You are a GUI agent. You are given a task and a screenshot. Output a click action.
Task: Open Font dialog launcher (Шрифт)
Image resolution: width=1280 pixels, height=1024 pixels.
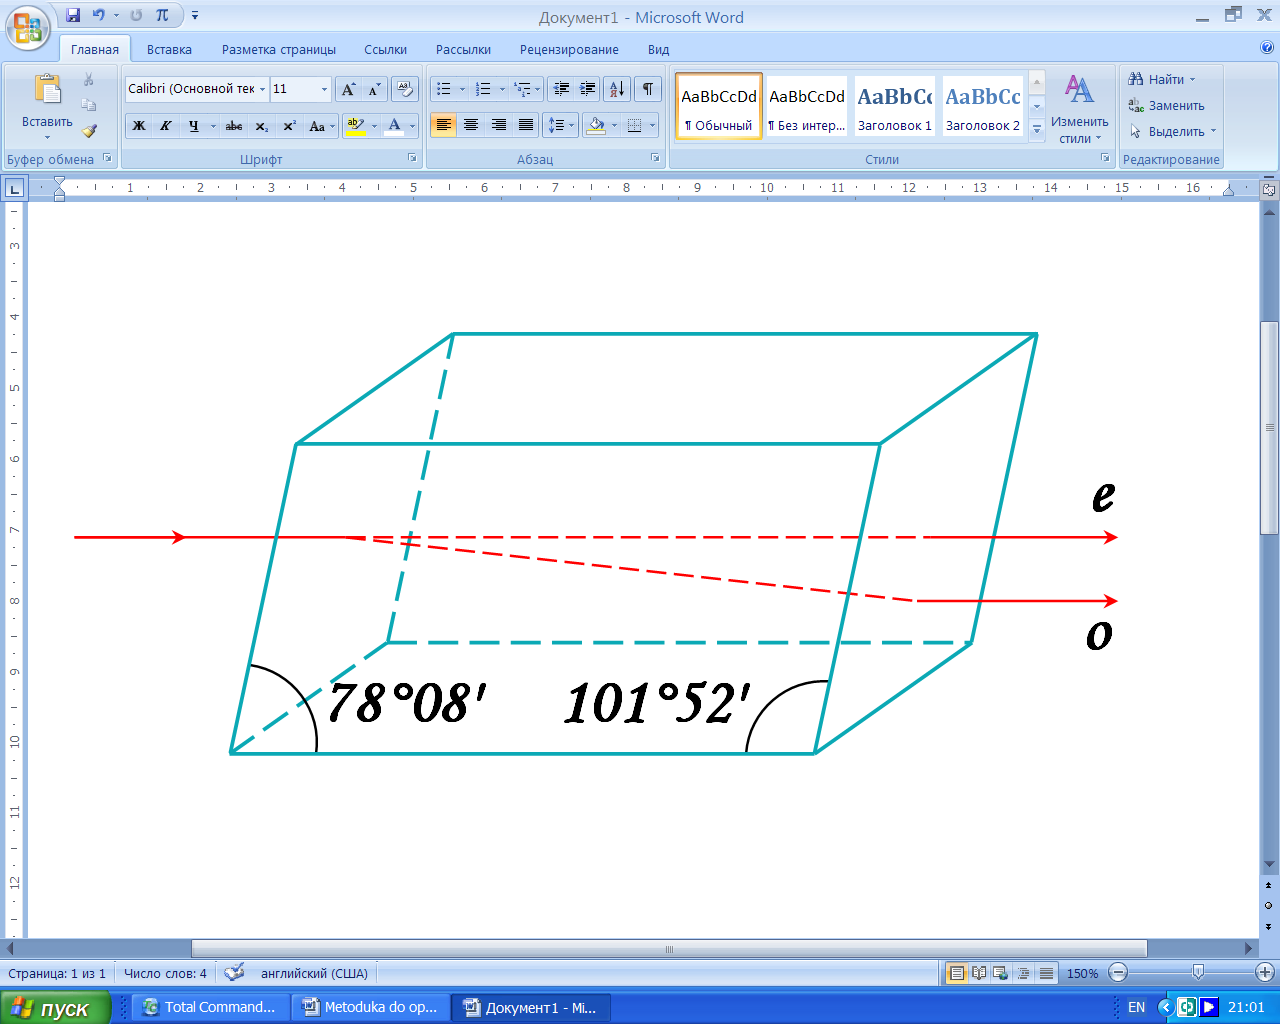coord(412,158)
